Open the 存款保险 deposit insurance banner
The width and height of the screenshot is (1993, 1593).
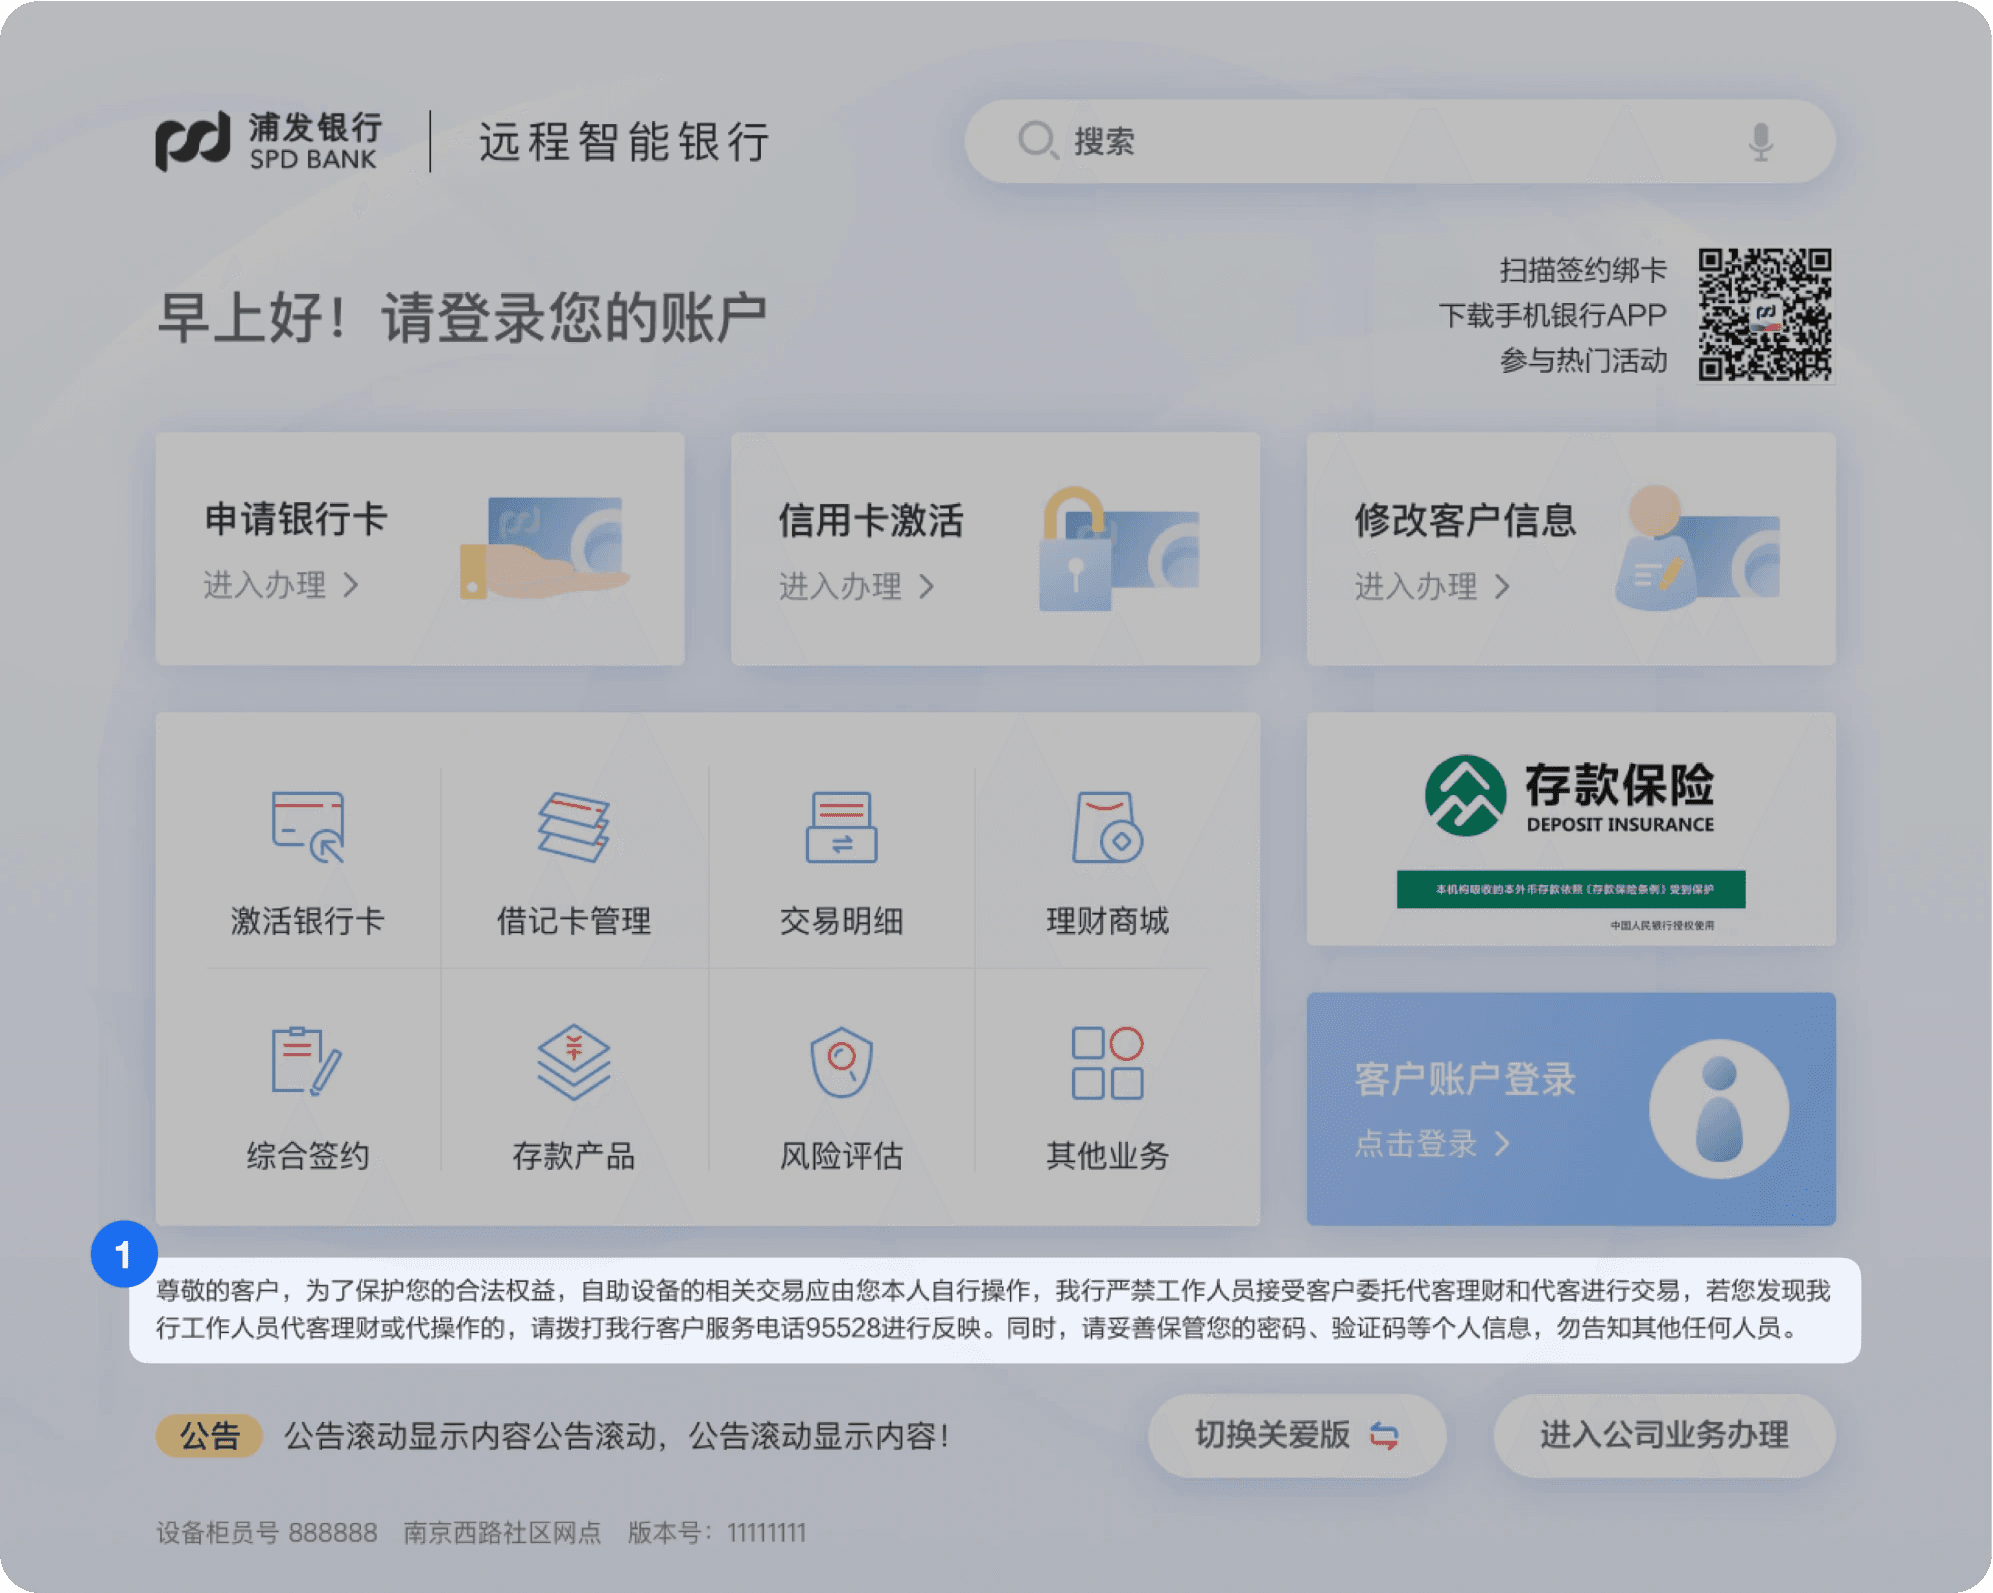(1570, 829)
